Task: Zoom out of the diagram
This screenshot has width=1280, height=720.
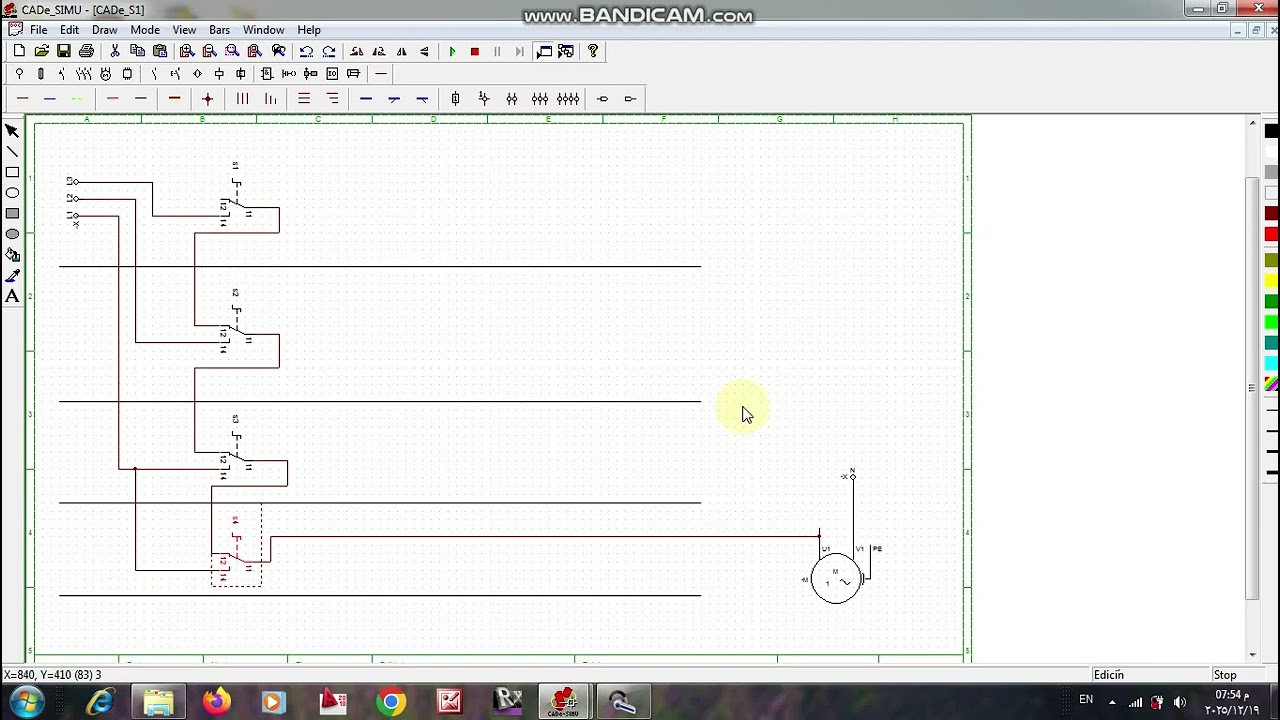Action: (209, 51)
